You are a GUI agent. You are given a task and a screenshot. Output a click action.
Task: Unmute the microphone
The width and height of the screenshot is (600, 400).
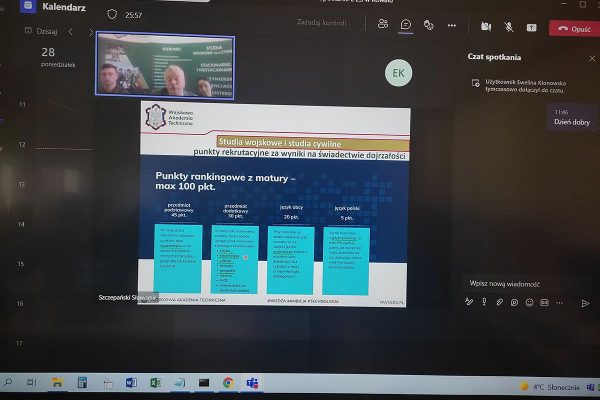coord(508,26)
